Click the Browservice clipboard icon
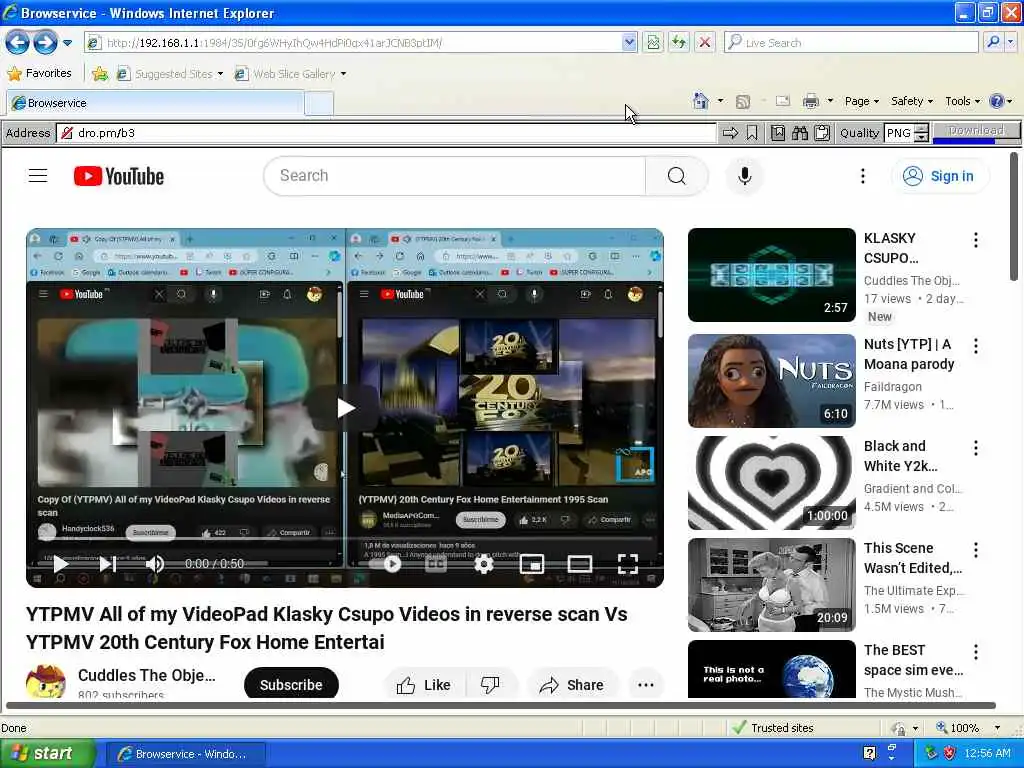 [x=822, y=133]
